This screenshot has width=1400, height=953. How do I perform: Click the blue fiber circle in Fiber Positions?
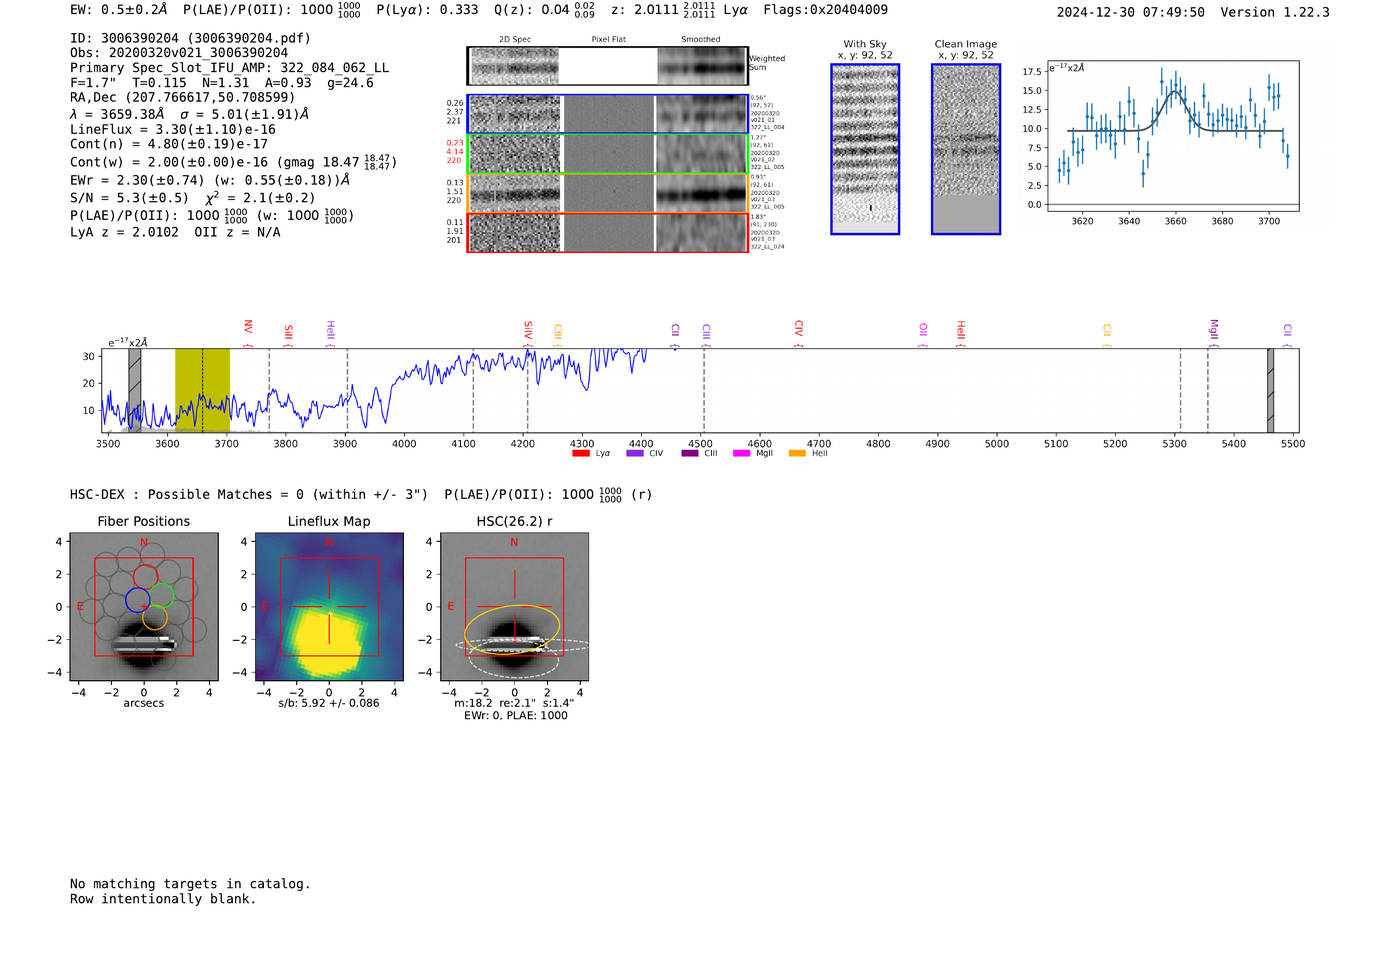click(138, 600)
